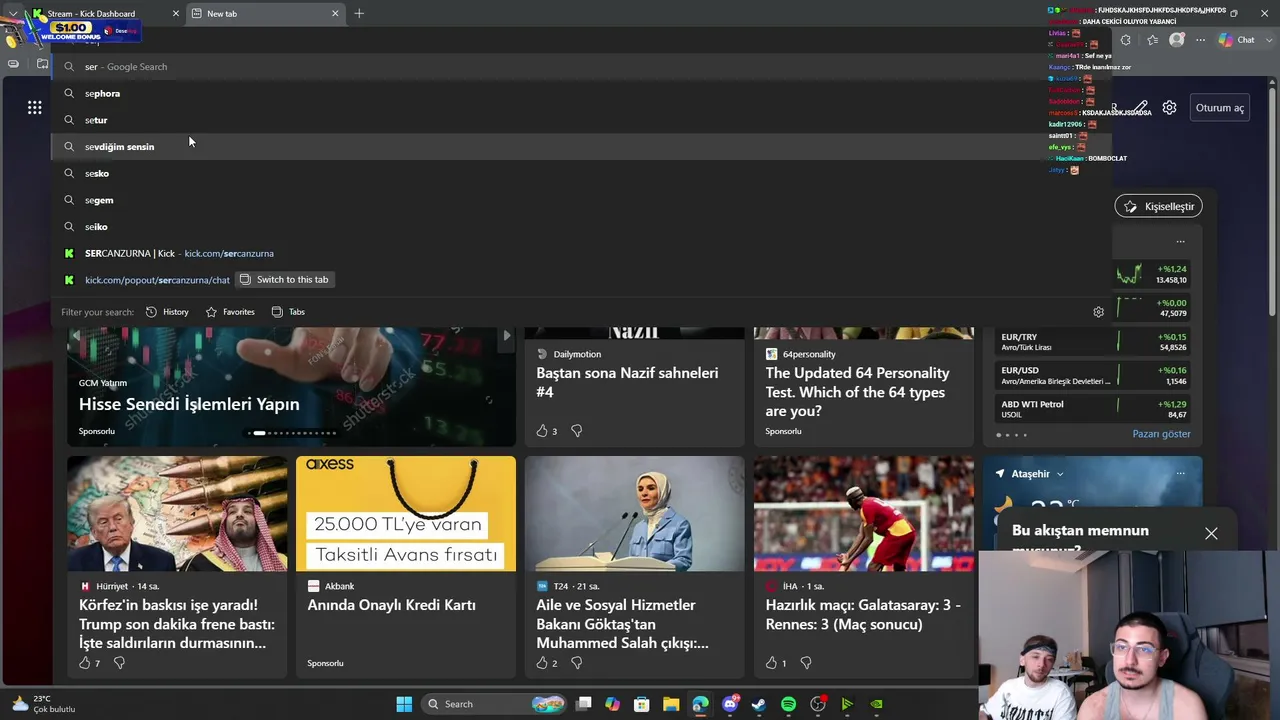Open the apps grid launcher icon
The height and width of the screenshot is (720, 1280).
coord(35,108)
